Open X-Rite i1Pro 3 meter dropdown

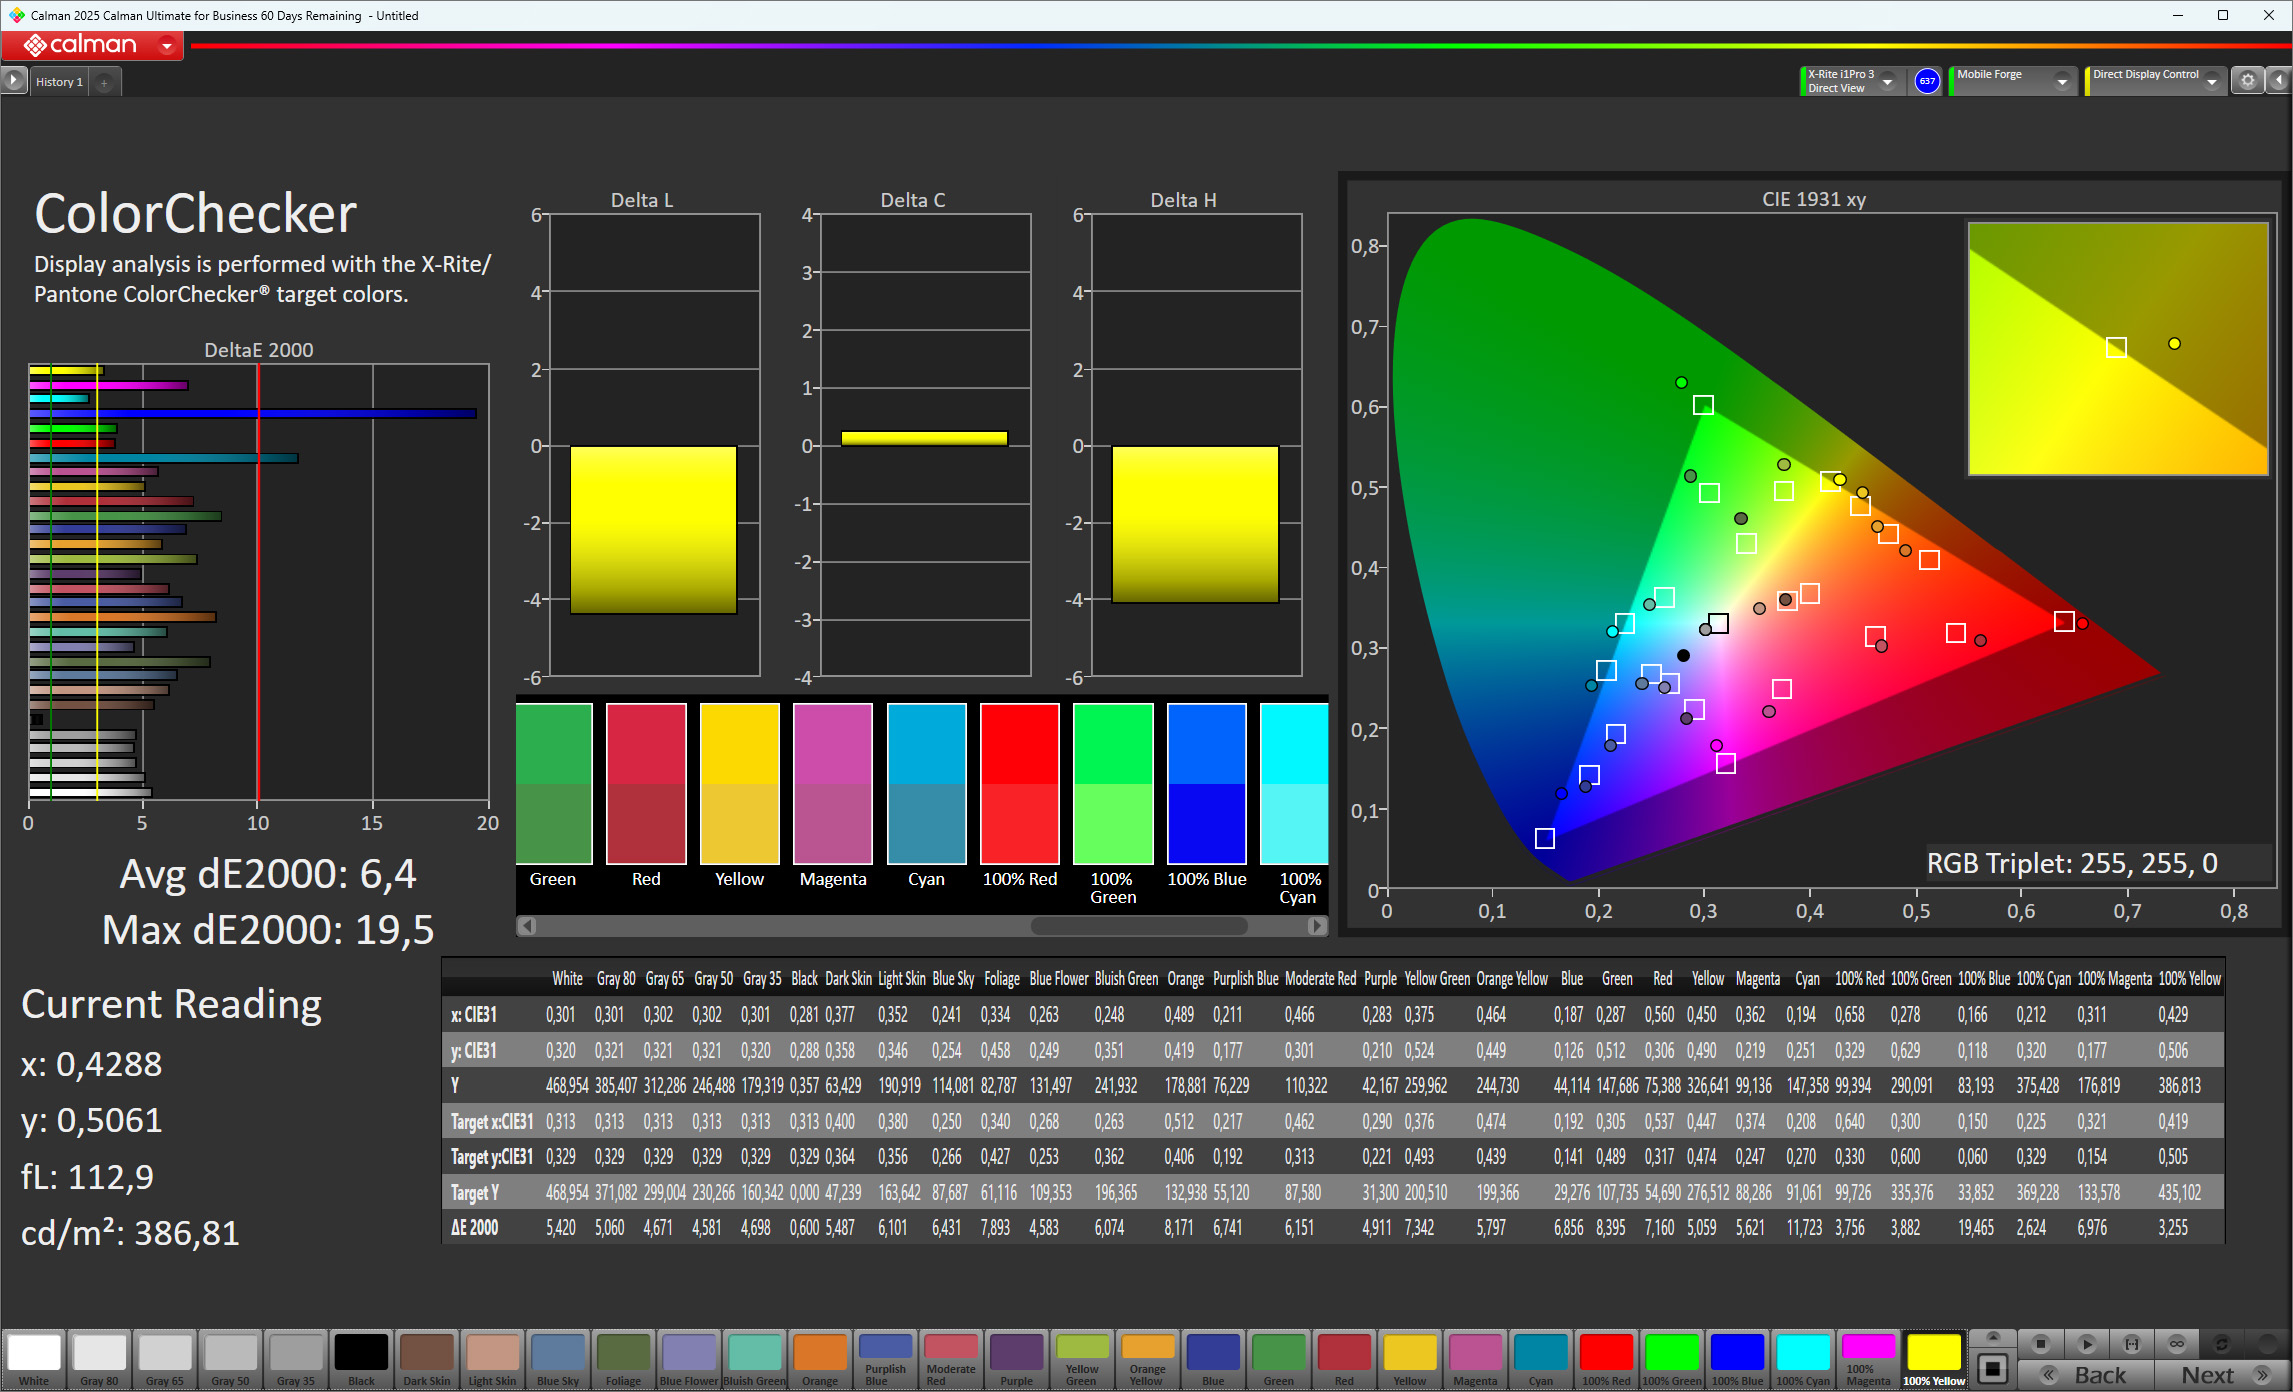[1888, 82]
